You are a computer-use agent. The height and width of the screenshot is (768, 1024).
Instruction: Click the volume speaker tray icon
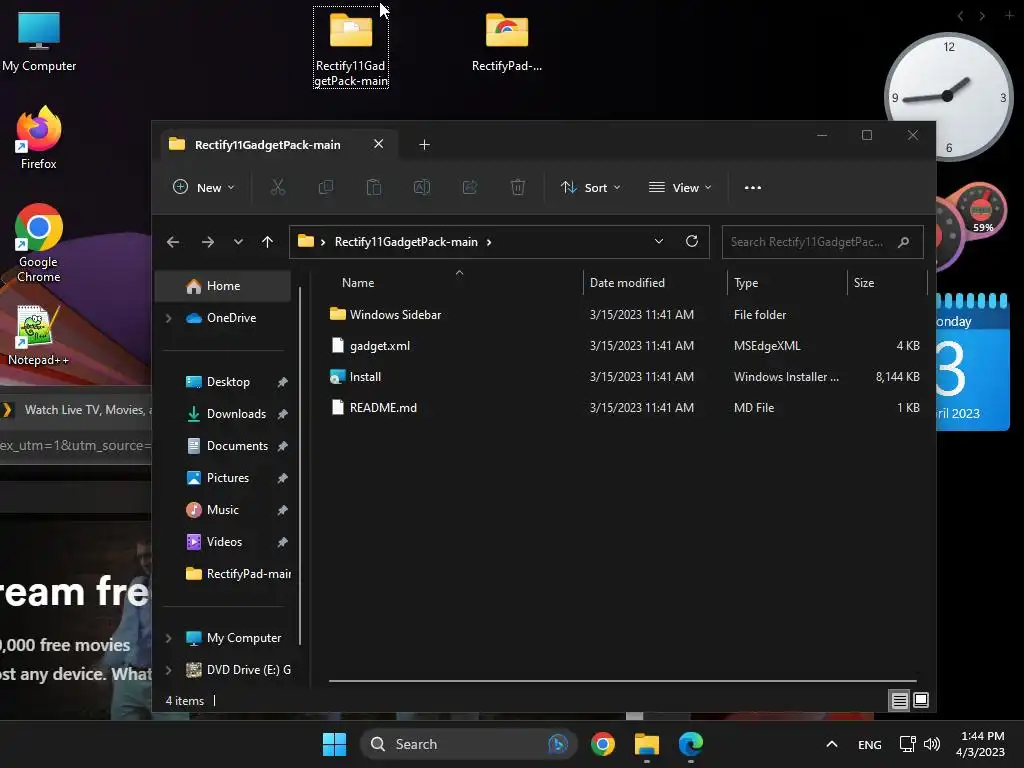[x=932, y=744]
